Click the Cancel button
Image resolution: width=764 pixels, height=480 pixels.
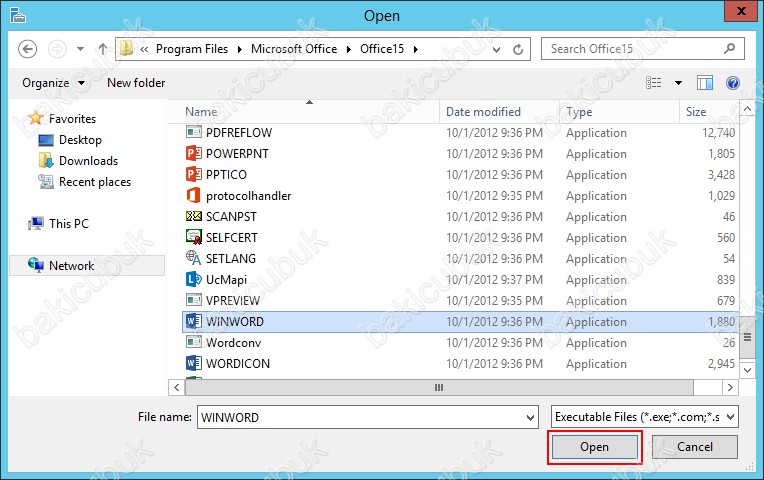(x=694, y=447)
